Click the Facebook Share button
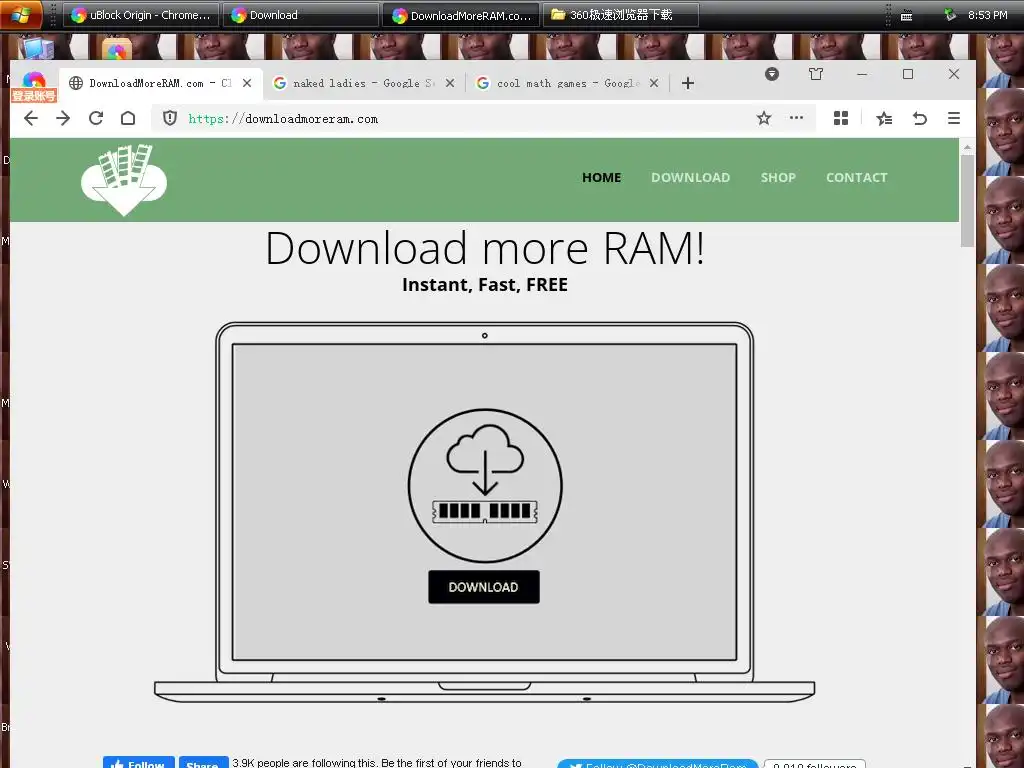Image resolution: width=1024 pixels, height=768 pixels. pos(202,763)
